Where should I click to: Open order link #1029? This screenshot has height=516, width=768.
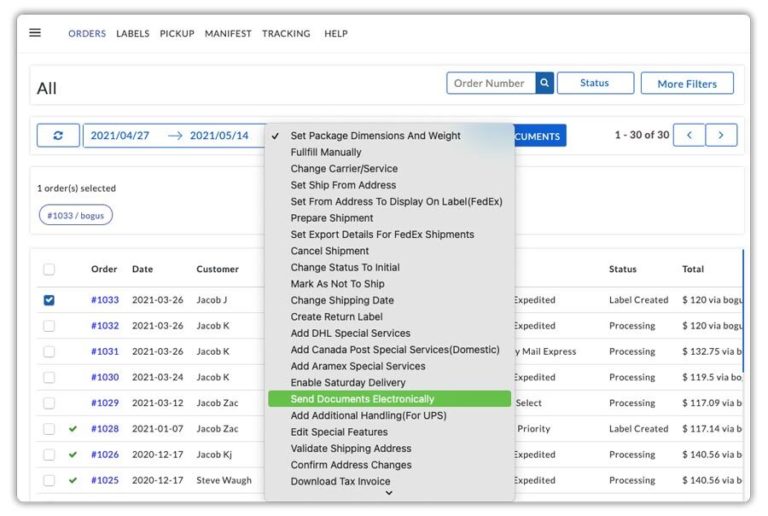(x=105, y=403)
